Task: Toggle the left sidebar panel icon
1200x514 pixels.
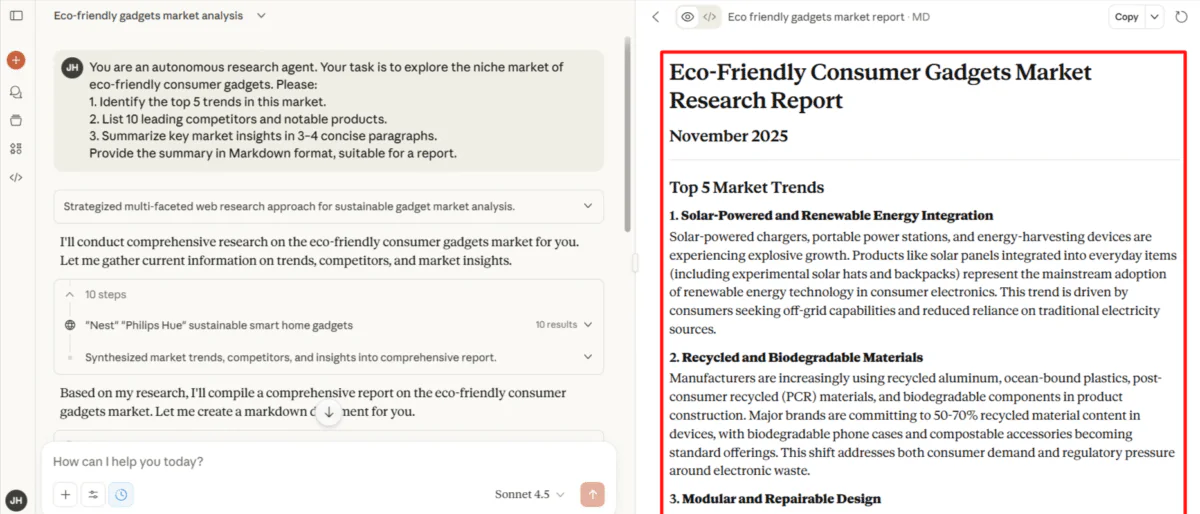Action: click(16, 16)
